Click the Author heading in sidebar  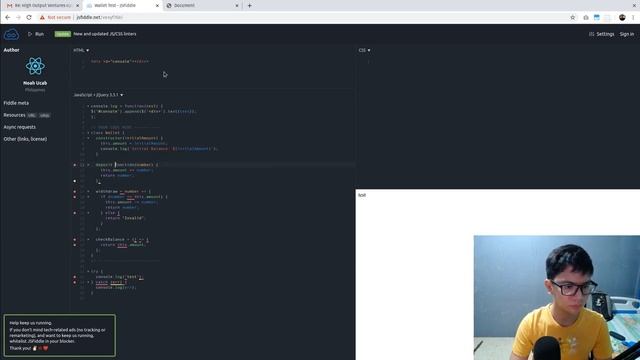pos(11,50)
